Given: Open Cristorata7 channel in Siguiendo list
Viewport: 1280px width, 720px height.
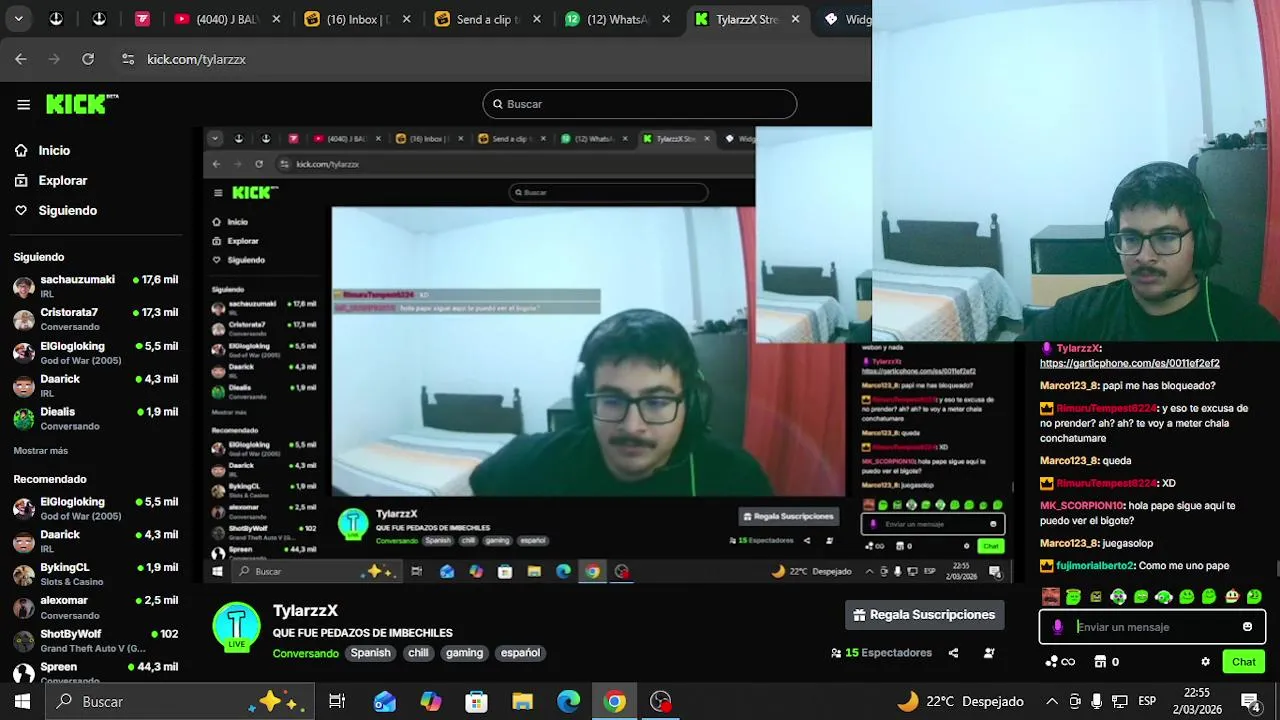Looking at the screenshot, I should [x=95, y=319].
